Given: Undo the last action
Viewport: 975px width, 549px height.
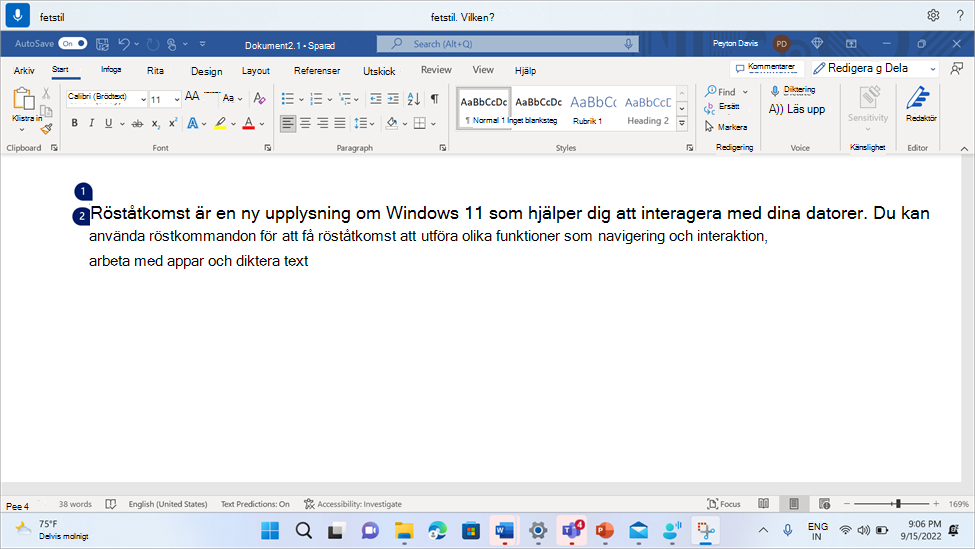Looking at the screenshot, I should tap(124, 44).
